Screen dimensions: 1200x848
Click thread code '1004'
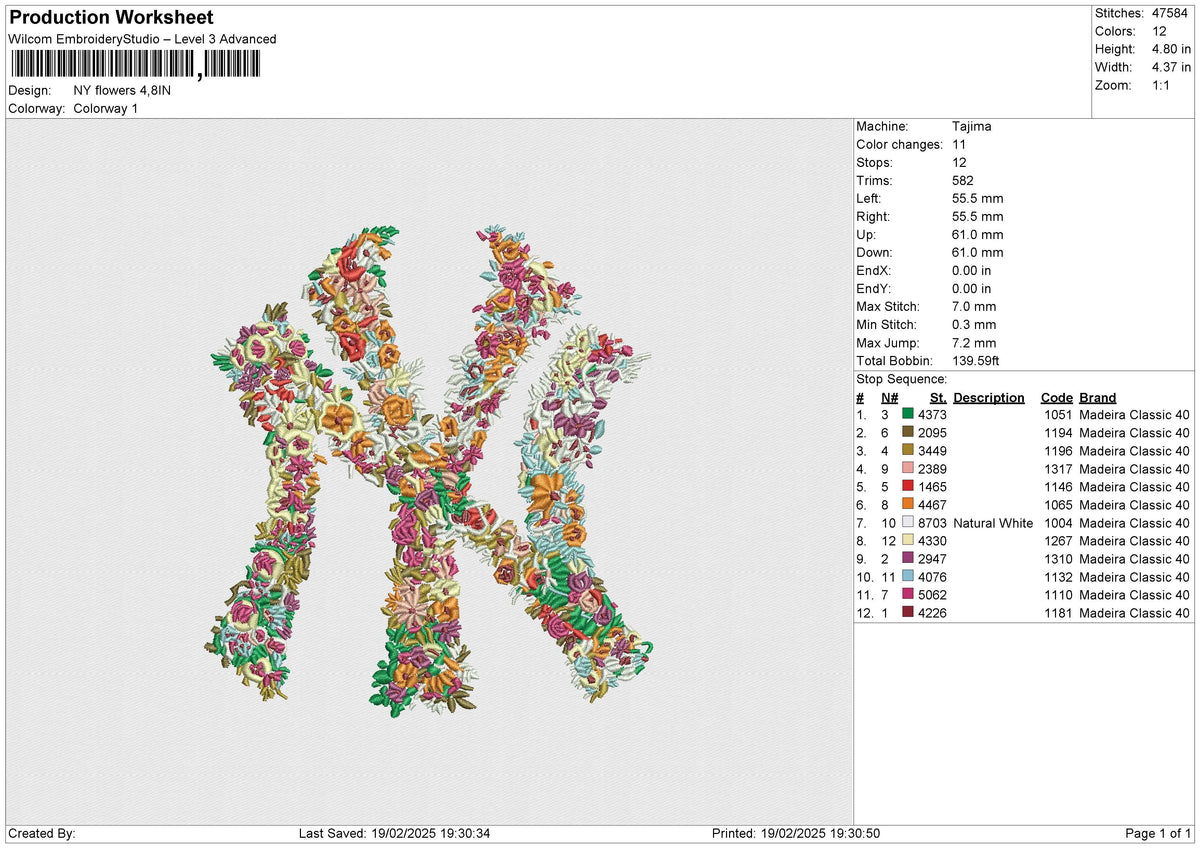click(1058, 522)
